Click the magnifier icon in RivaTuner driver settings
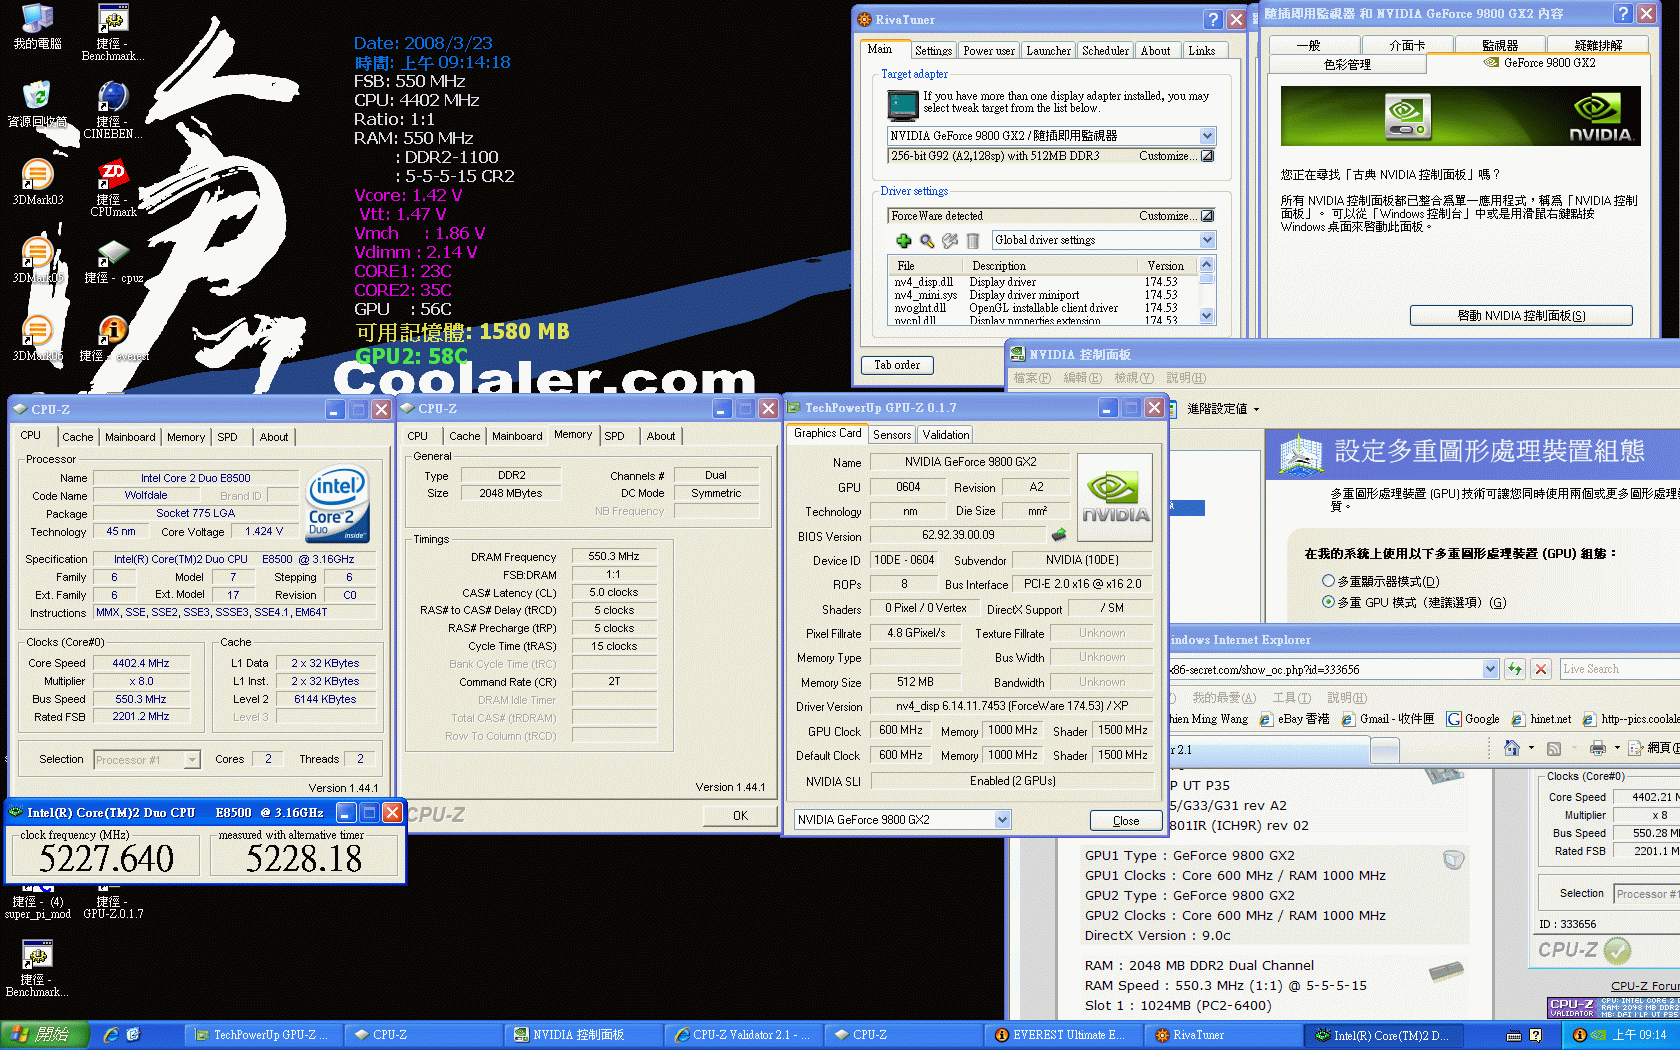 (x=927, y=240)
